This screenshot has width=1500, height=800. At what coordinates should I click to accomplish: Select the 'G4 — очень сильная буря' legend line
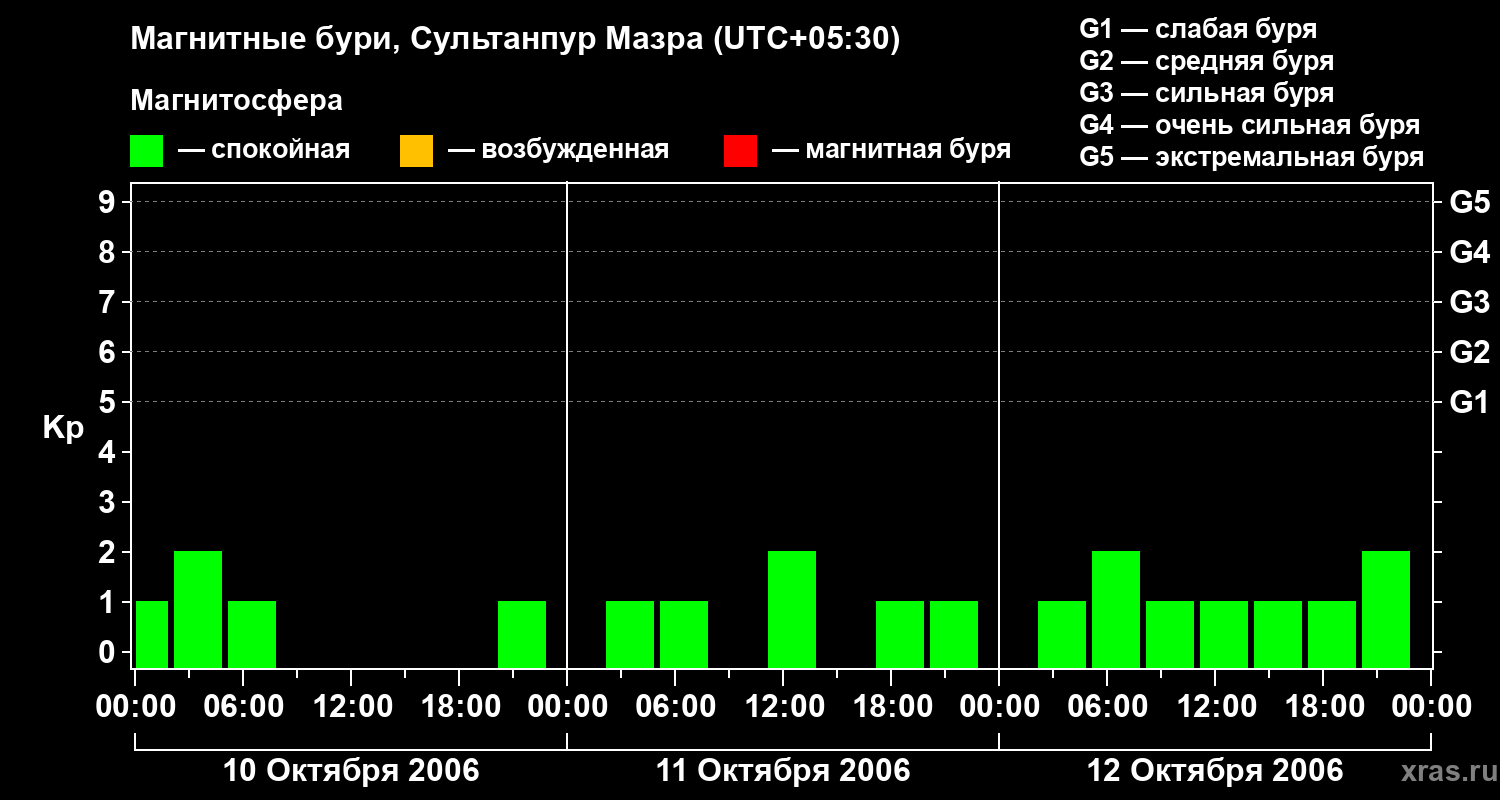(x=1250, y=125)
